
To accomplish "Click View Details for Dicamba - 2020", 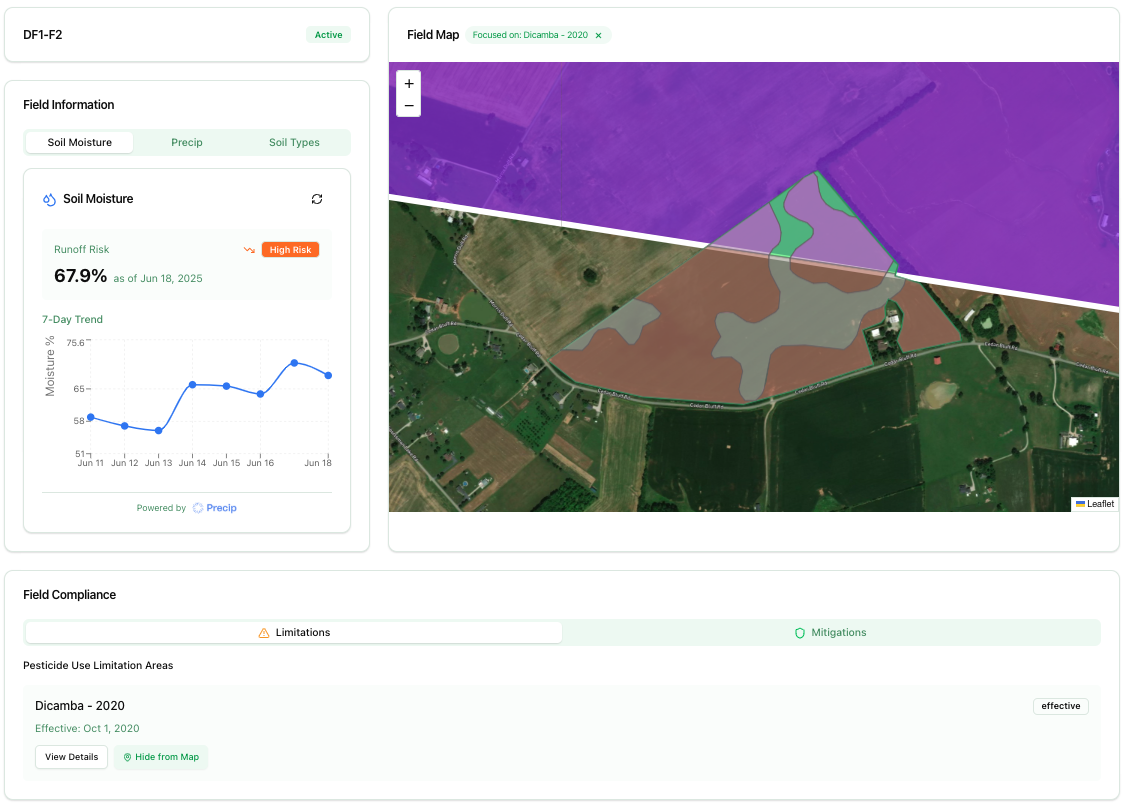I will pos(71,757).
